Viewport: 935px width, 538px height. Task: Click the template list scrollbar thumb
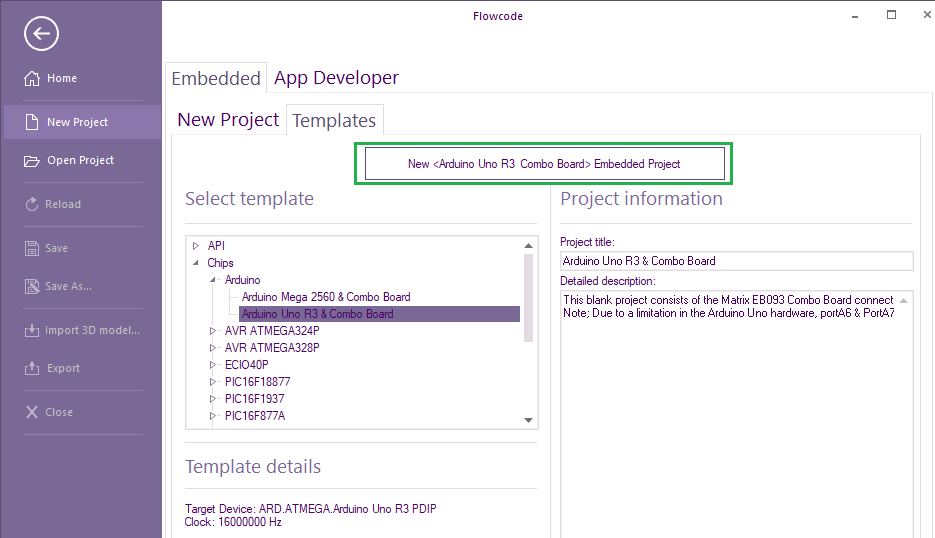coord(528,298)
